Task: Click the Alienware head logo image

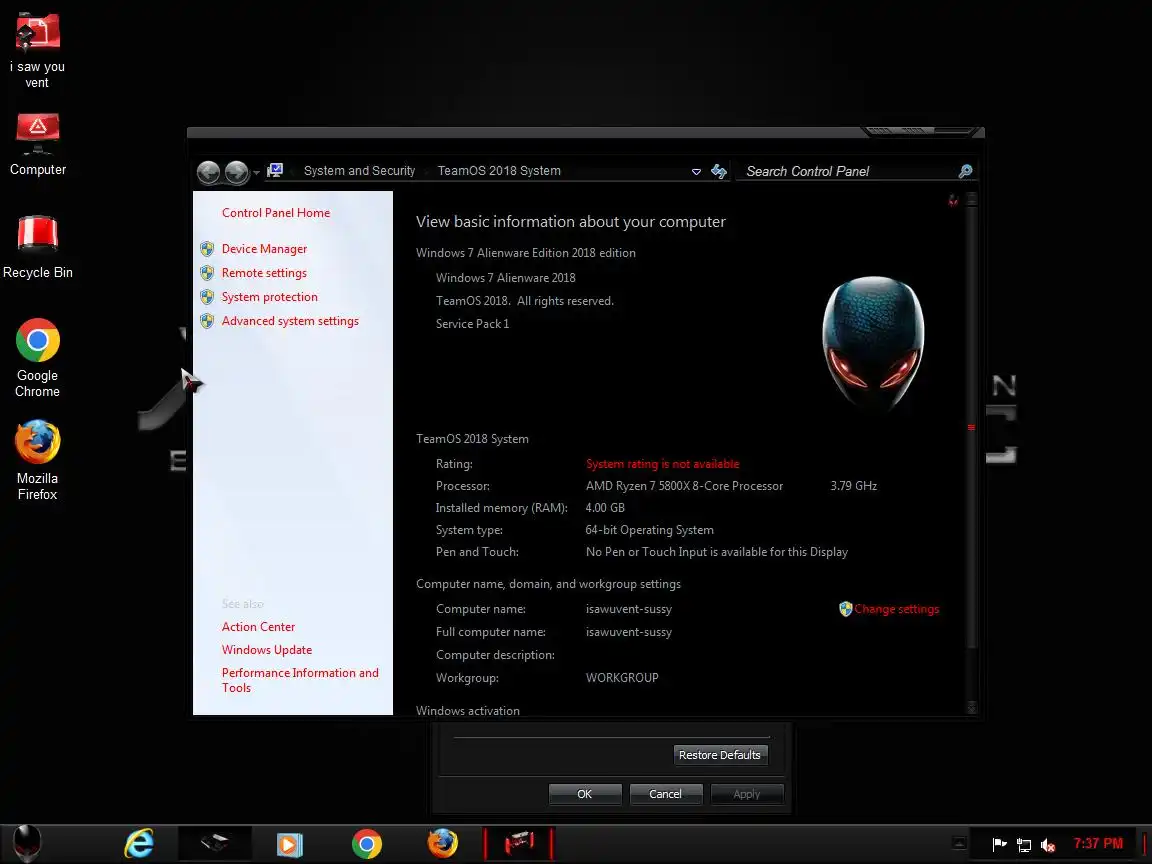Action: click(873, 342)
